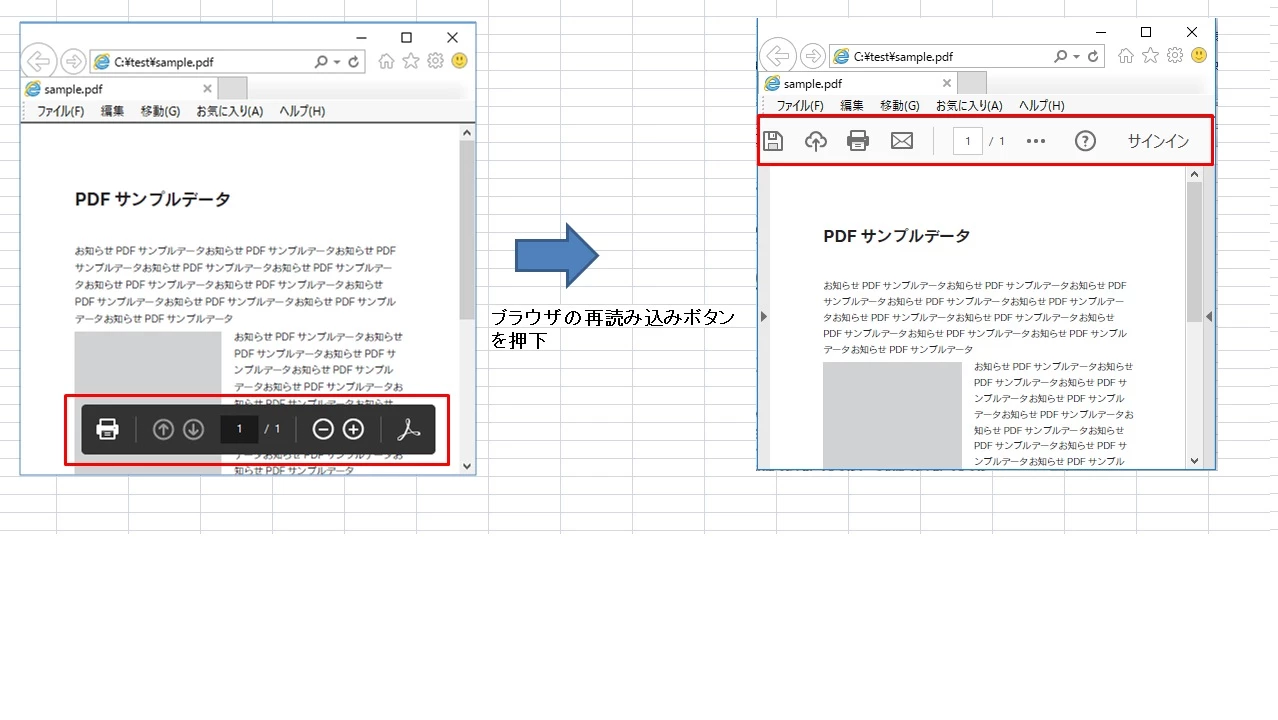Image resolution: width=1278 pixels, height=720 pixels.
Task: Click the print icon in right window toolbar
Action: pyautogui.click(x=858, y=141)
